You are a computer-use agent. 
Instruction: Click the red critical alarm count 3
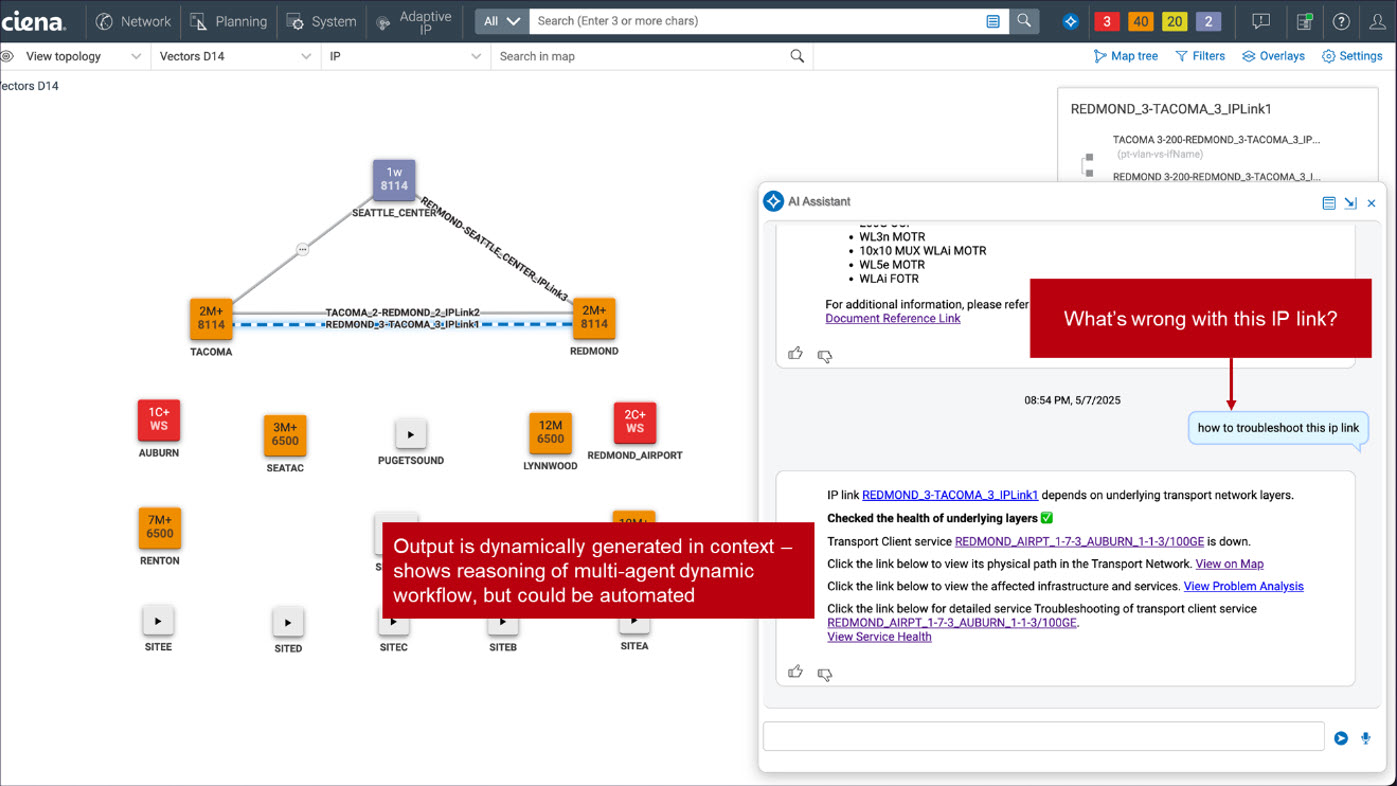tap(1106, 21)
